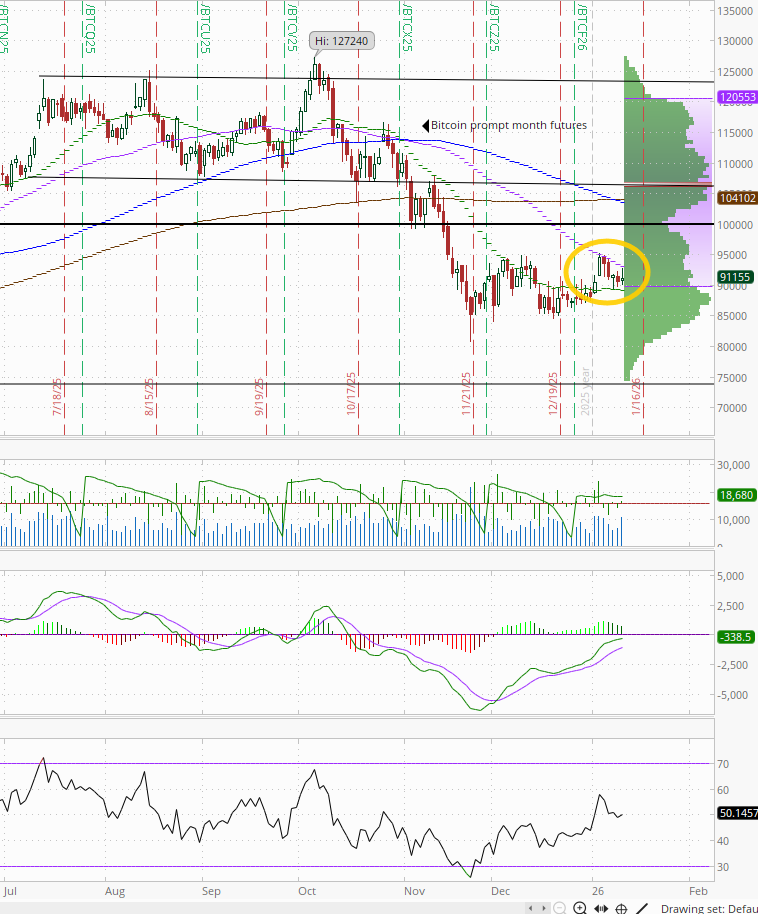758x914 pixels.
Task: Select the pan chart arrows tool
Action: (601, 908)
